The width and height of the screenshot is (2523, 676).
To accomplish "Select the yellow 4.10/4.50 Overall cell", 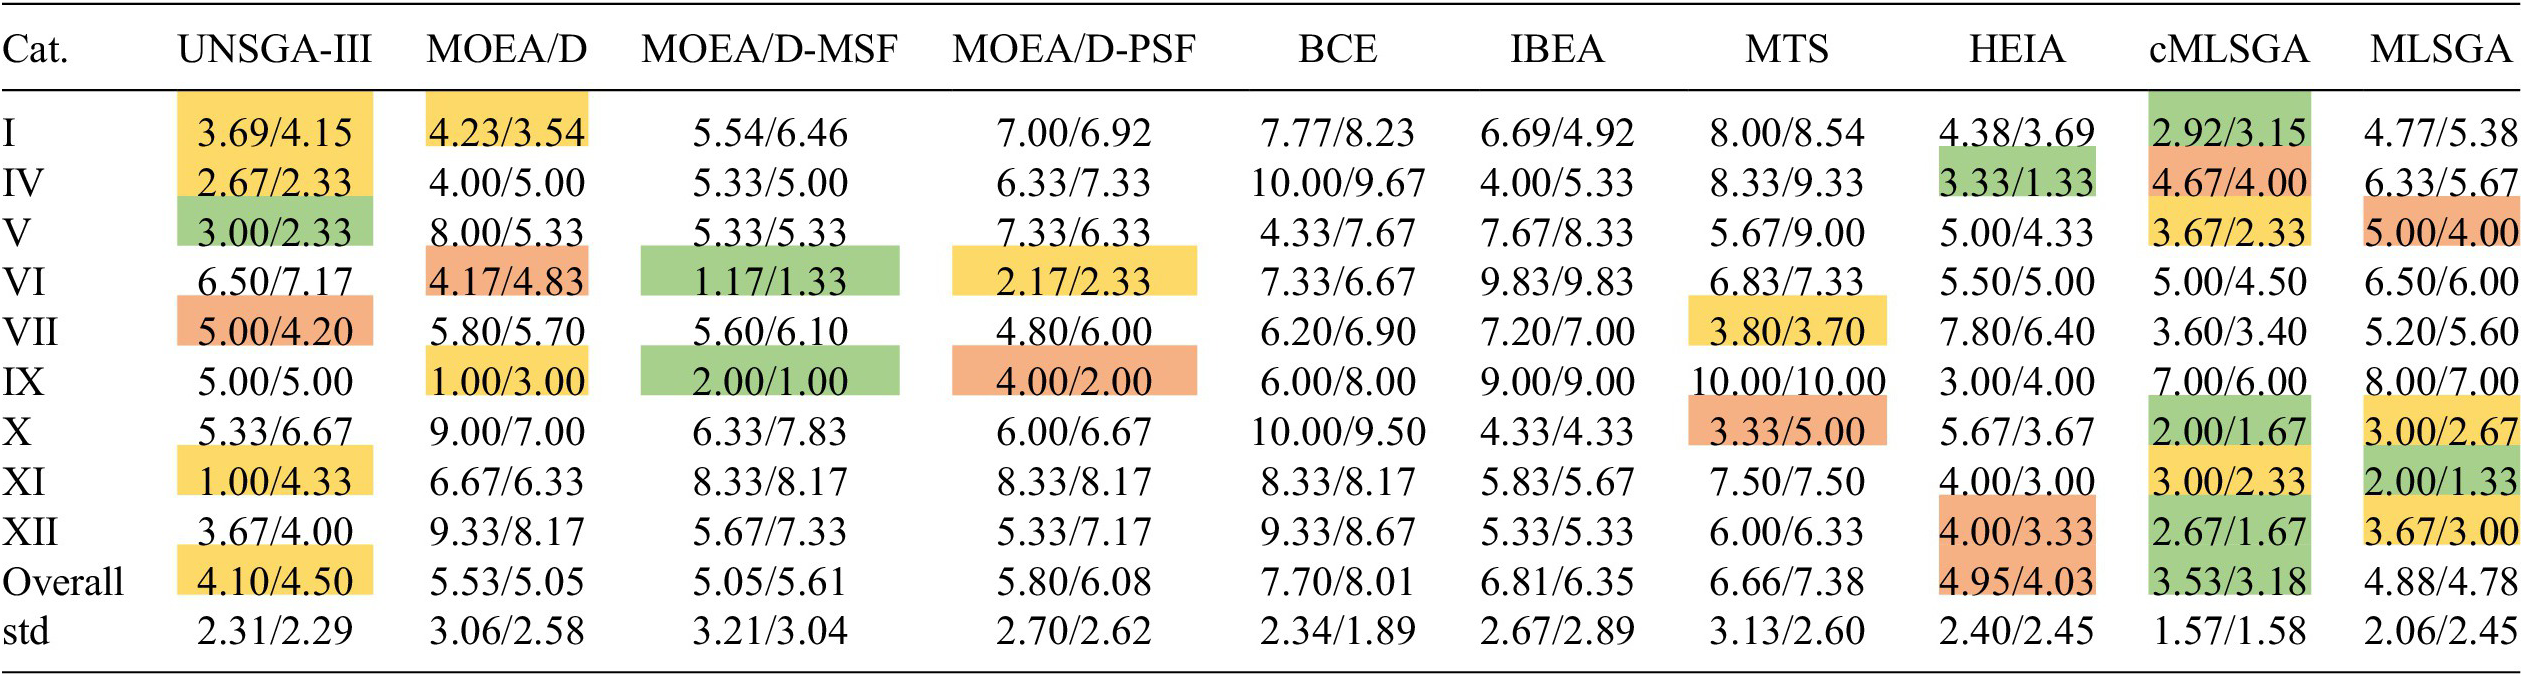I will [x=274, y=581].
